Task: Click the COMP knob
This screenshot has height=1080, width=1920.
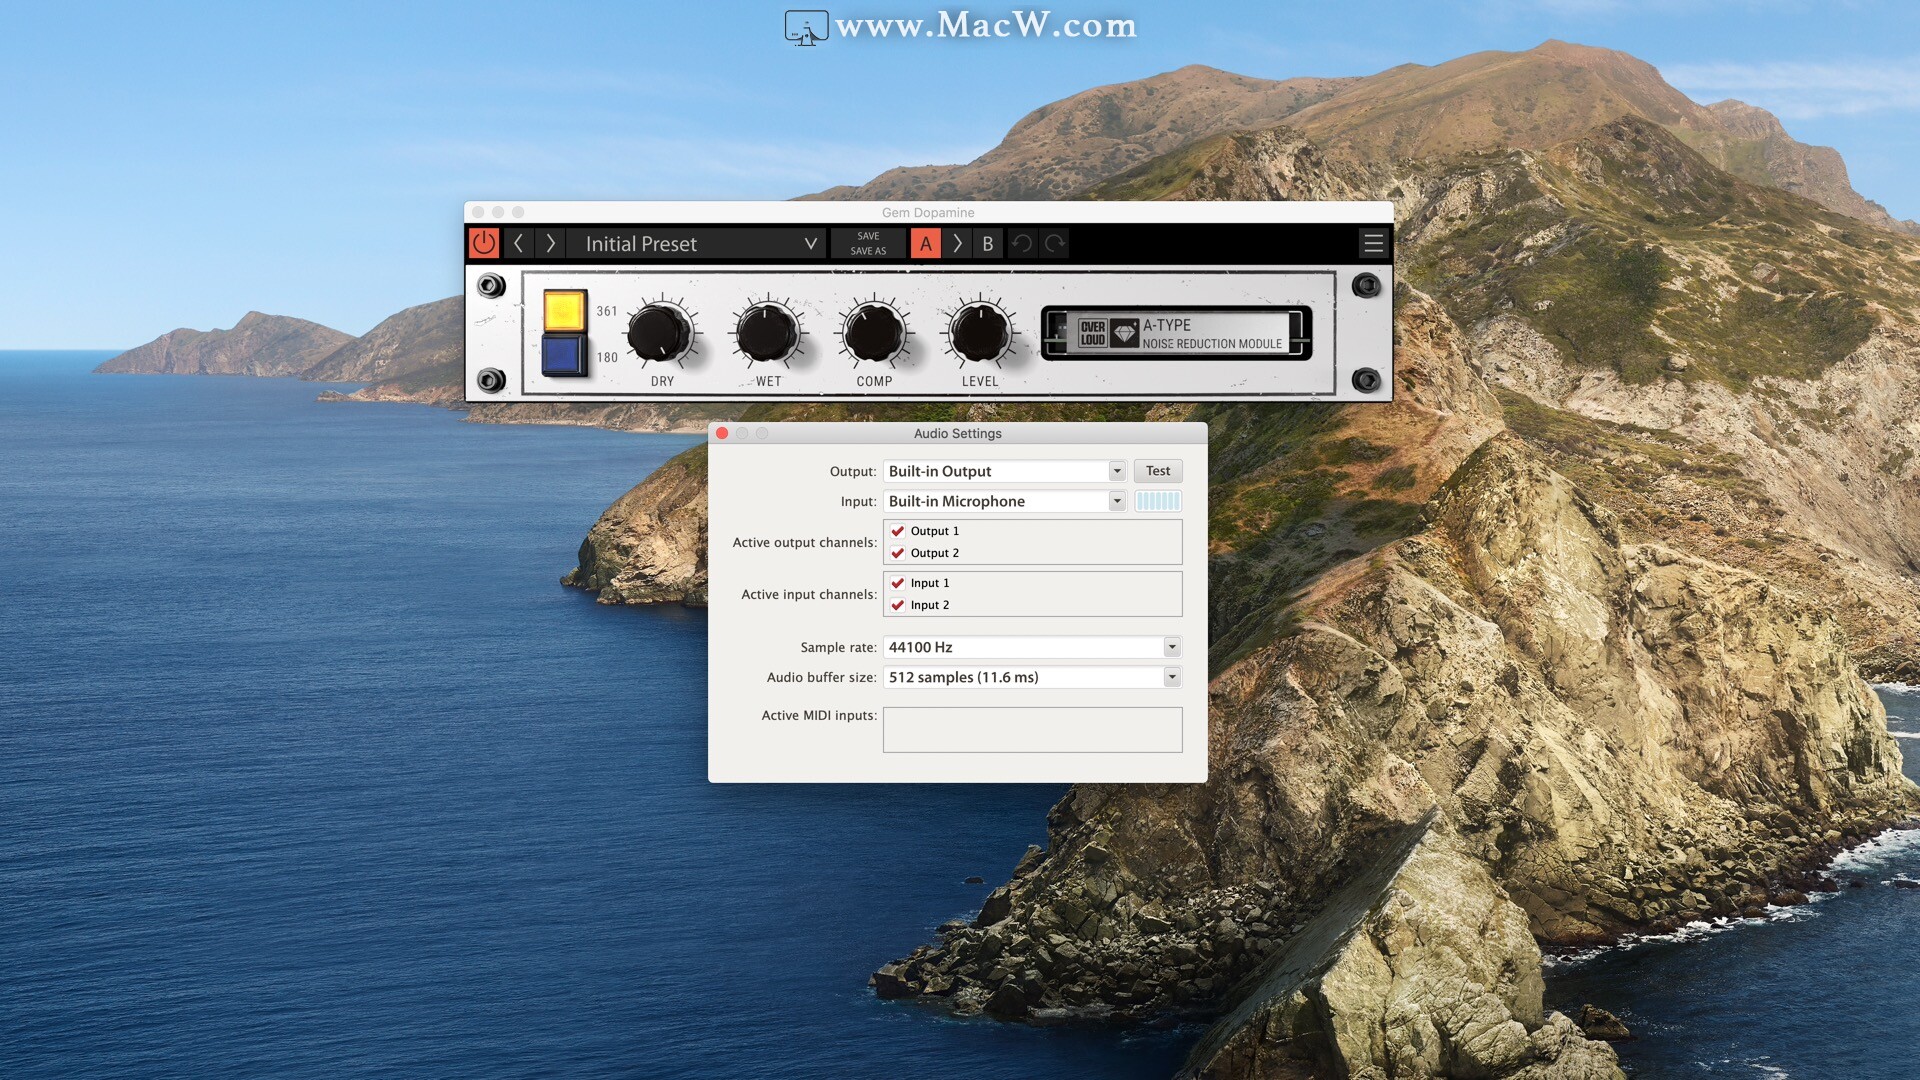Action: (874, 333)
